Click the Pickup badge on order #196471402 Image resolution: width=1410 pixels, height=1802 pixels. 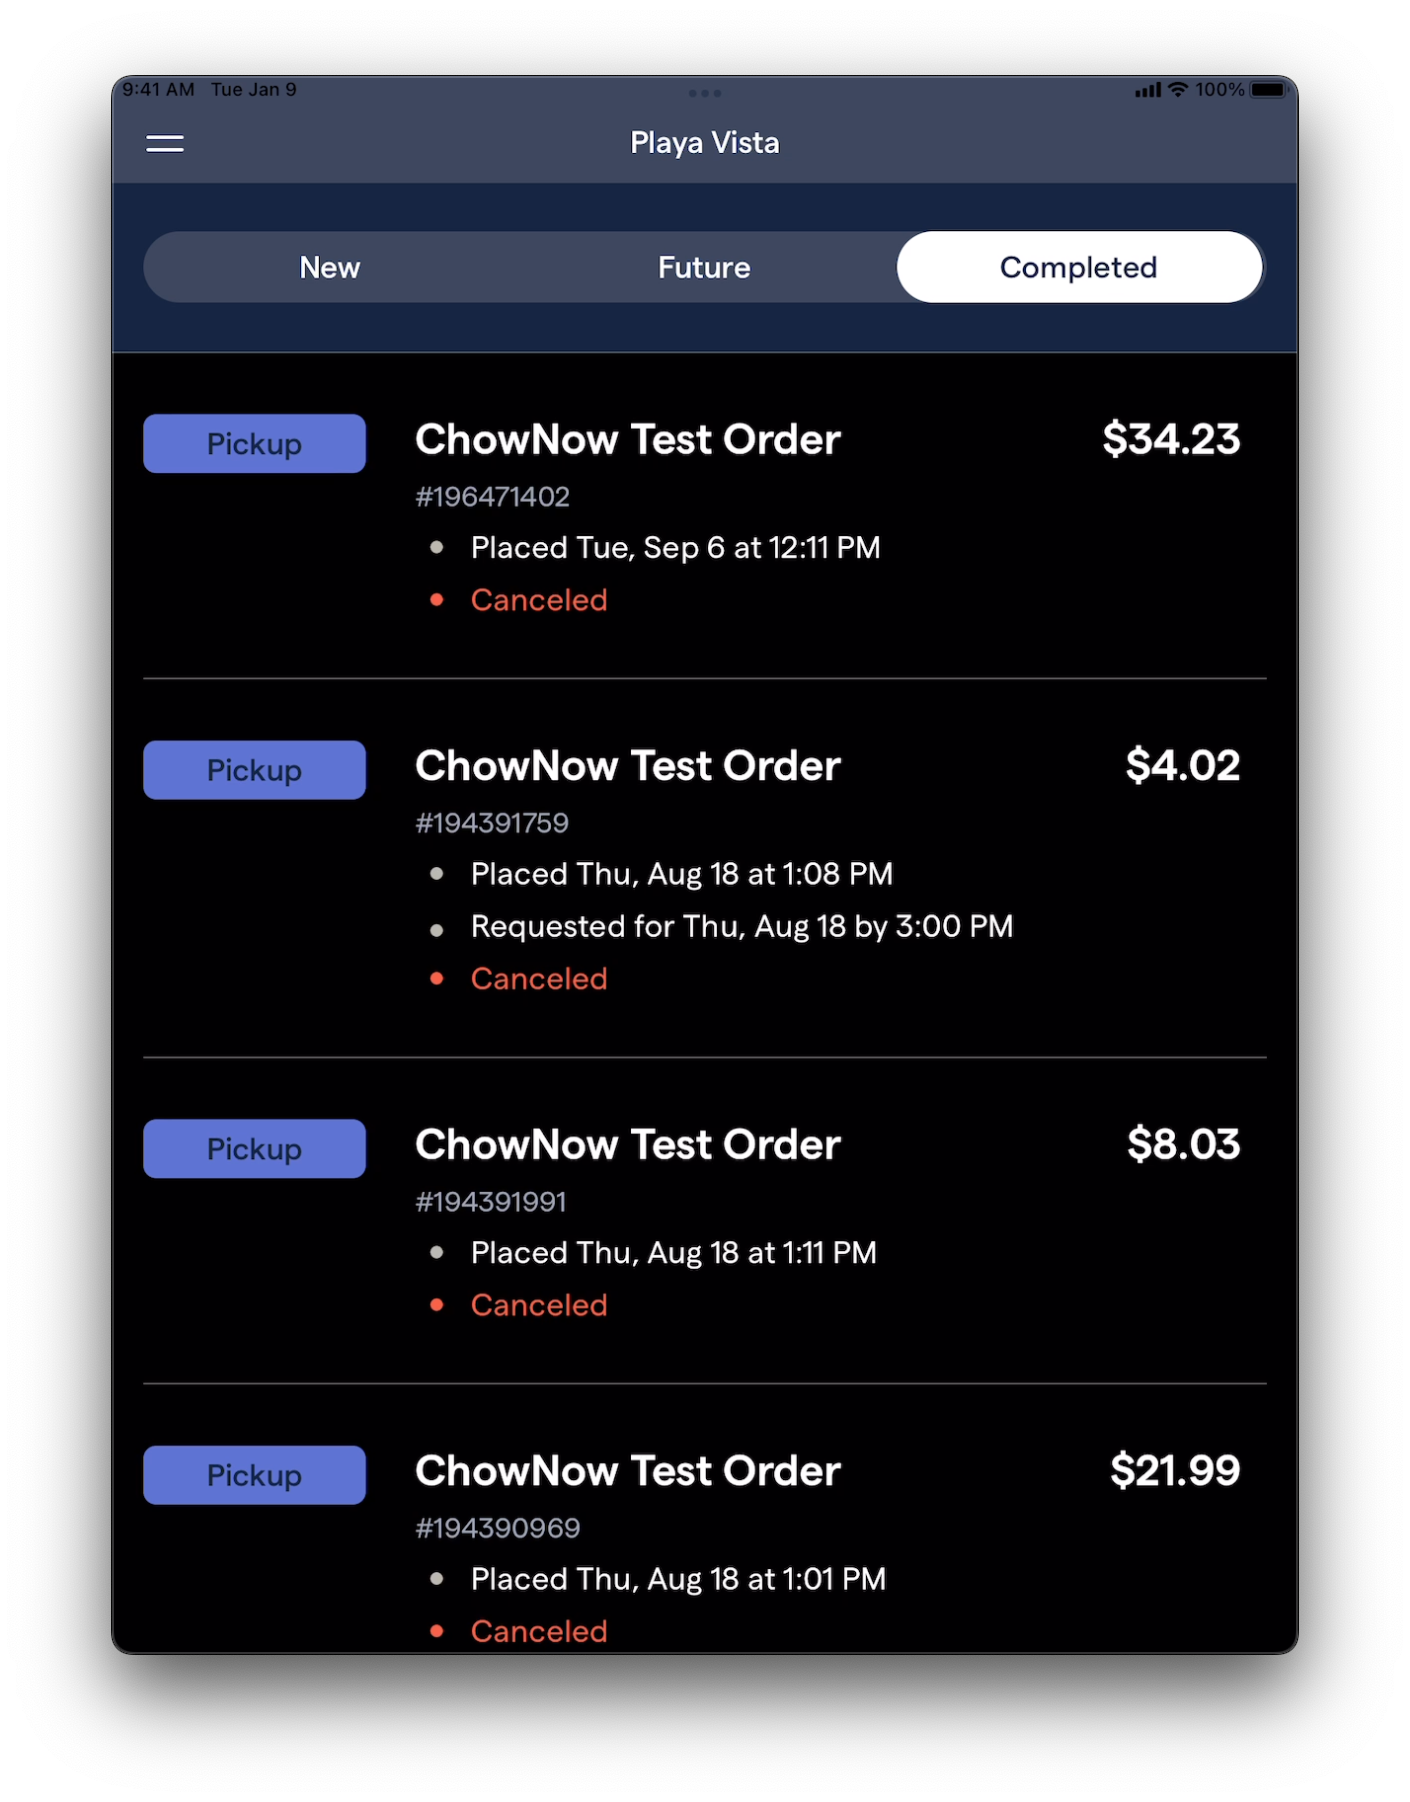pos(254,443)
